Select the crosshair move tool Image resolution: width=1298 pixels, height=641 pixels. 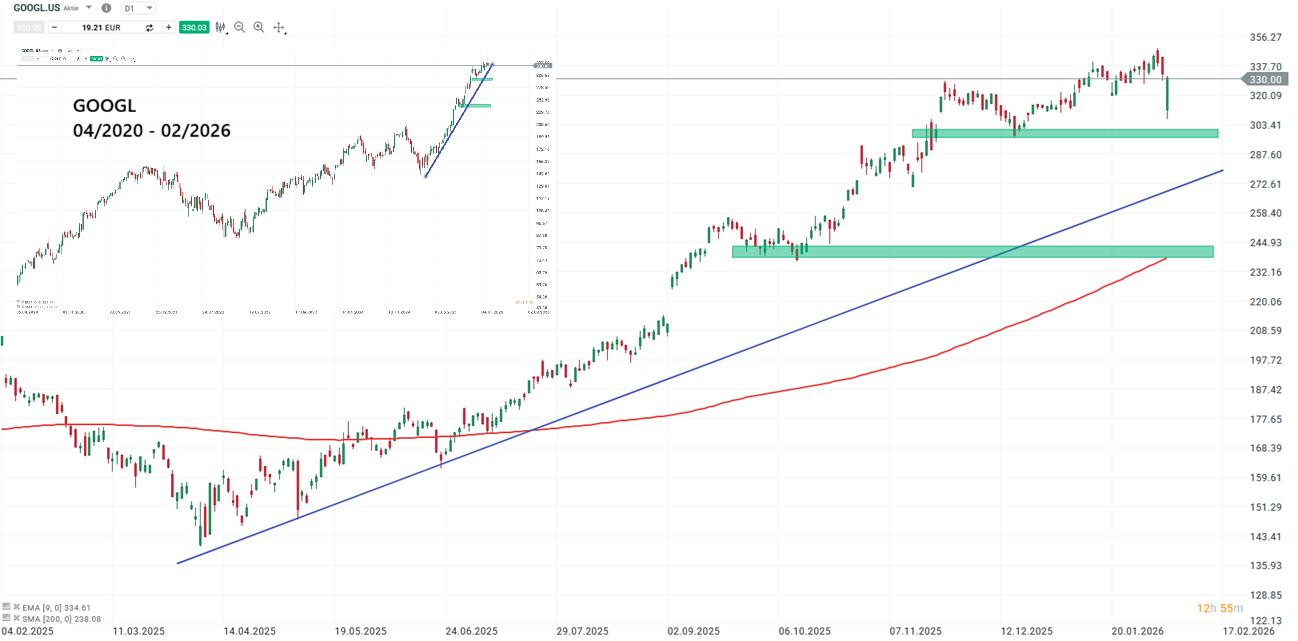point(279,28)
